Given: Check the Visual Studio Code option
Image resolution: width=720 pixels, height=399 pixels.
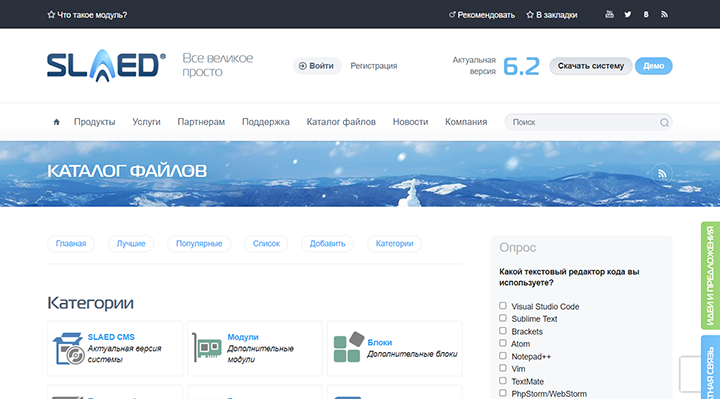Looking at the screenshot, I should click(x=503, y=306).
